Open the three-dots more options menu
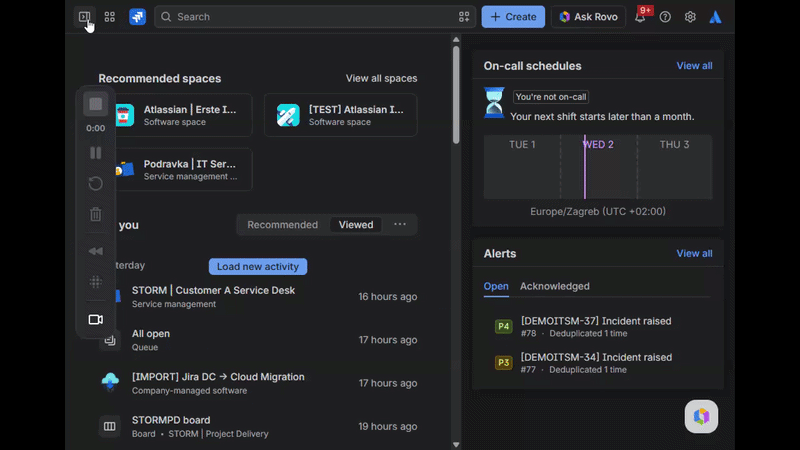This screenshot has height=450, width=800. 400,224
